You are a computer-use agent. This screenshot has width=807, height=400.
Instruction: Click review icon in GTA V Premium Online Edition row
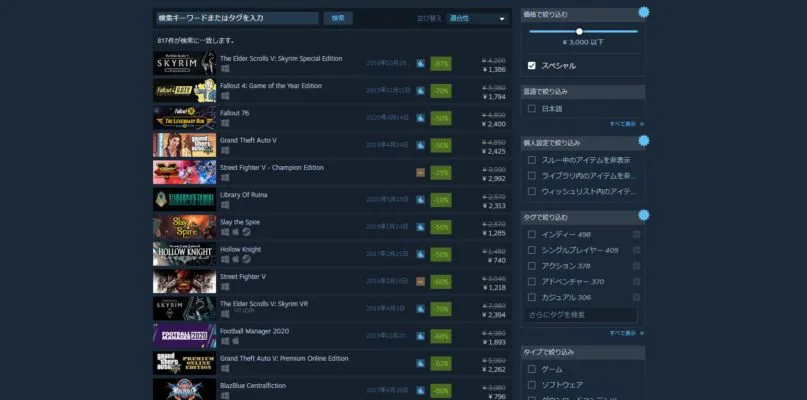click(420, 363)
